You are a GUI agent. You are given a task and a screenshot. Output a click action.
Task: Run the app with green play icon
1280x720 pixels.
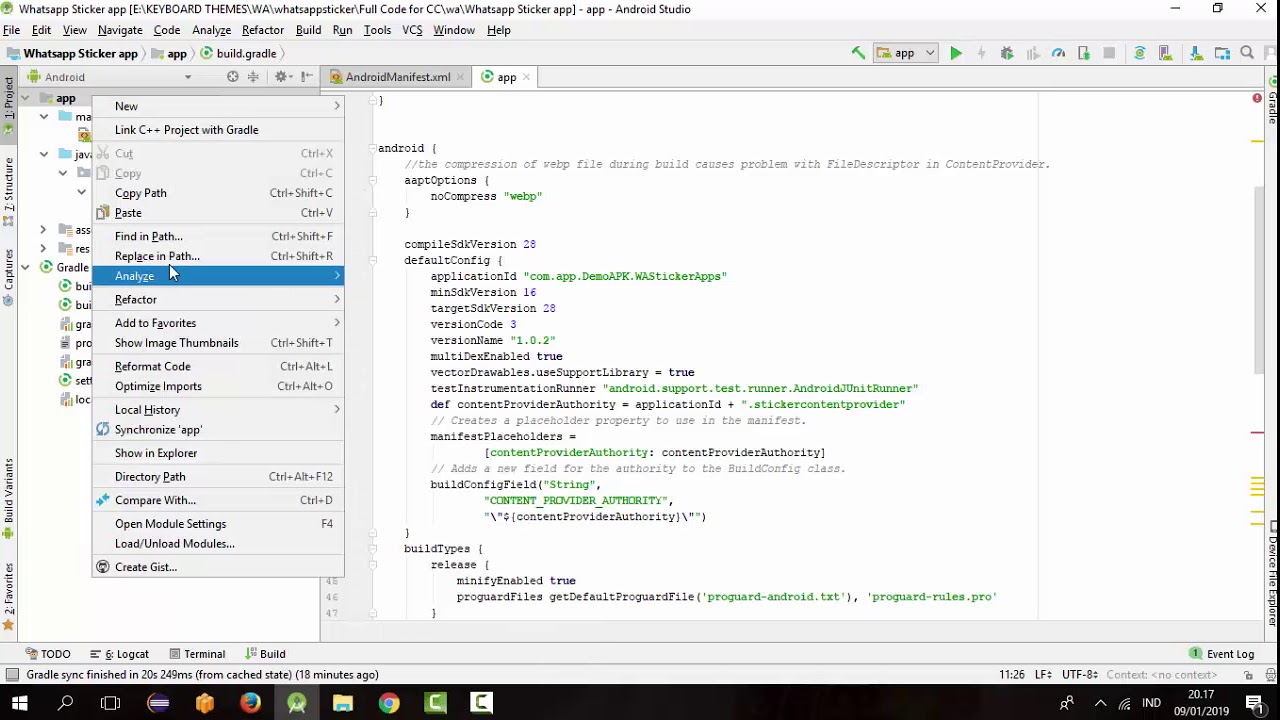pyautogui.click(x=956, y=53)
